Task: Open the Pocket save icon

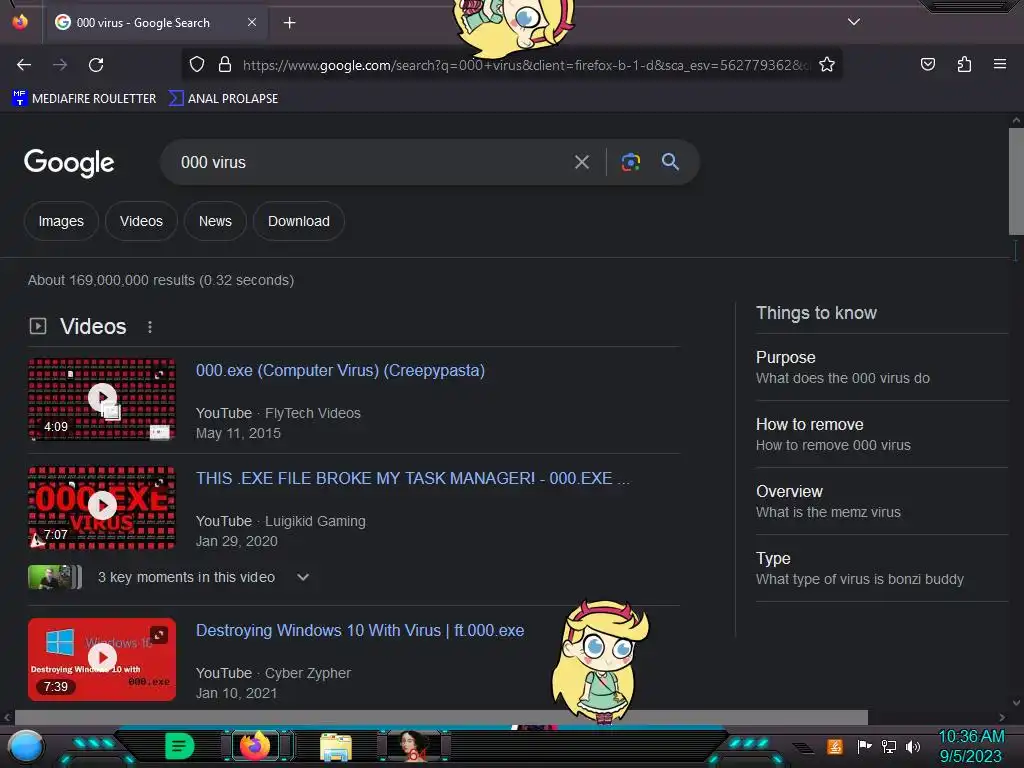Action: click(x=927, y=64)
